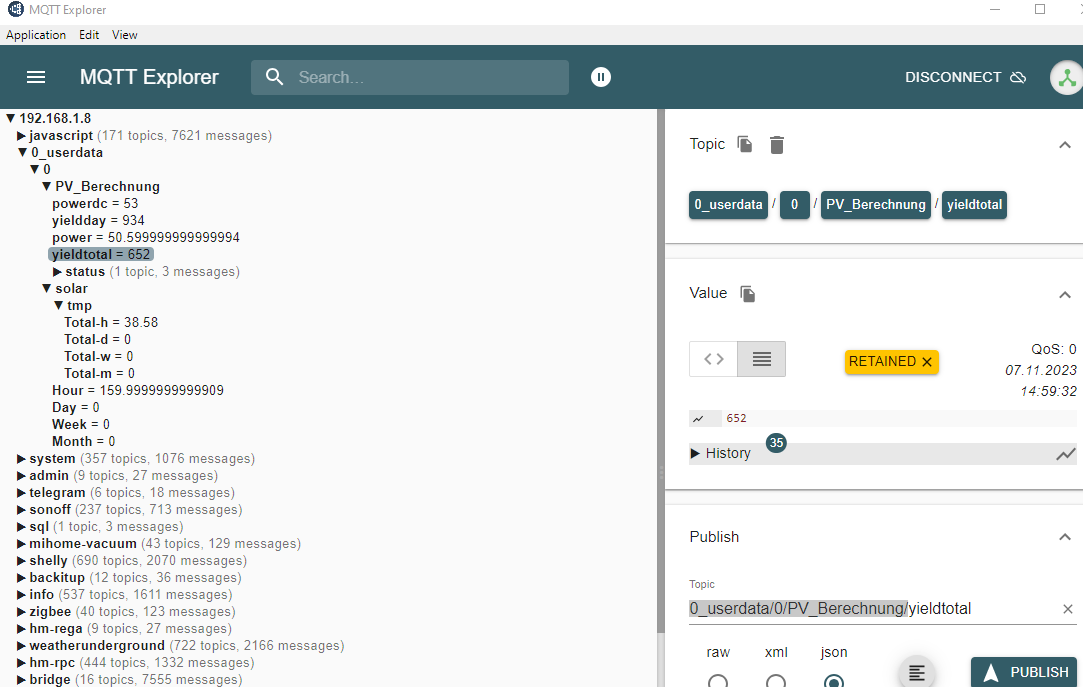Viewport: 1083px width, 687px height.
Task: Click the yieldtotal breadcrumb chip
Action: click(x=974, y=205)
